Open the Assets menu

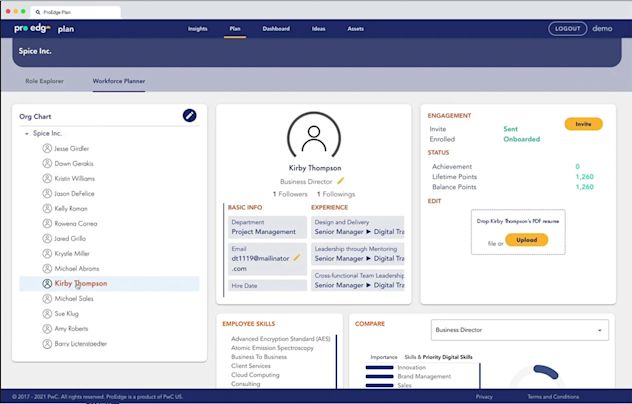tap(356, 29)
